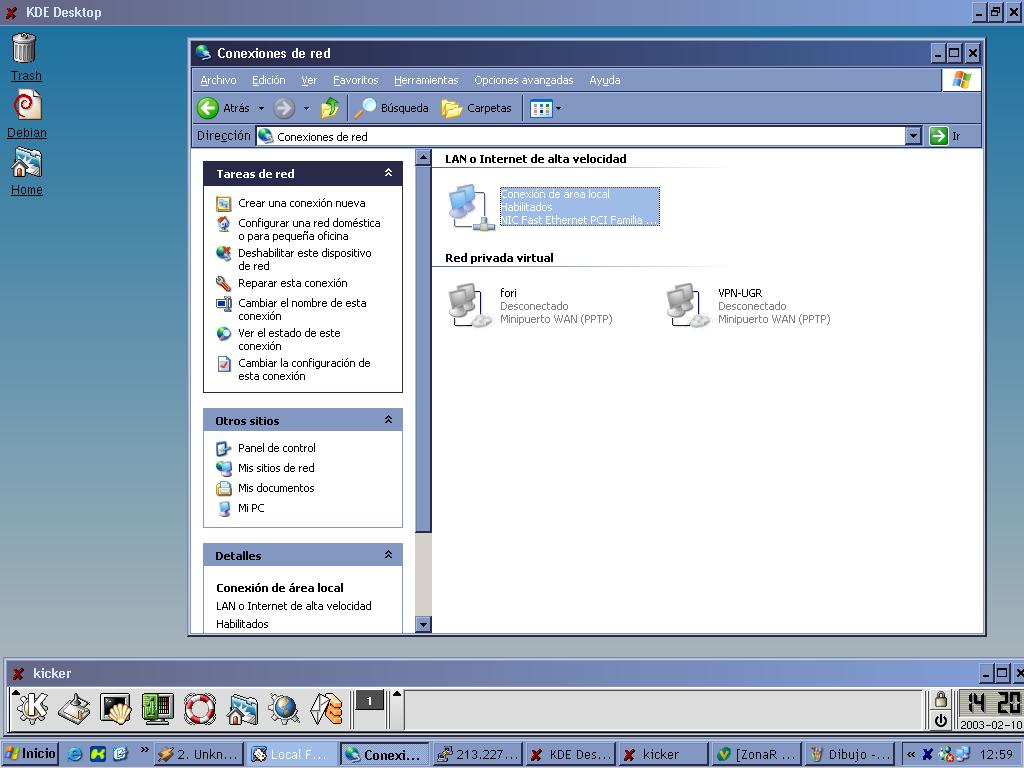The image size is (1024, 768).
Task: Switch to 213.227 taskbar window
Action: point(477,754)
